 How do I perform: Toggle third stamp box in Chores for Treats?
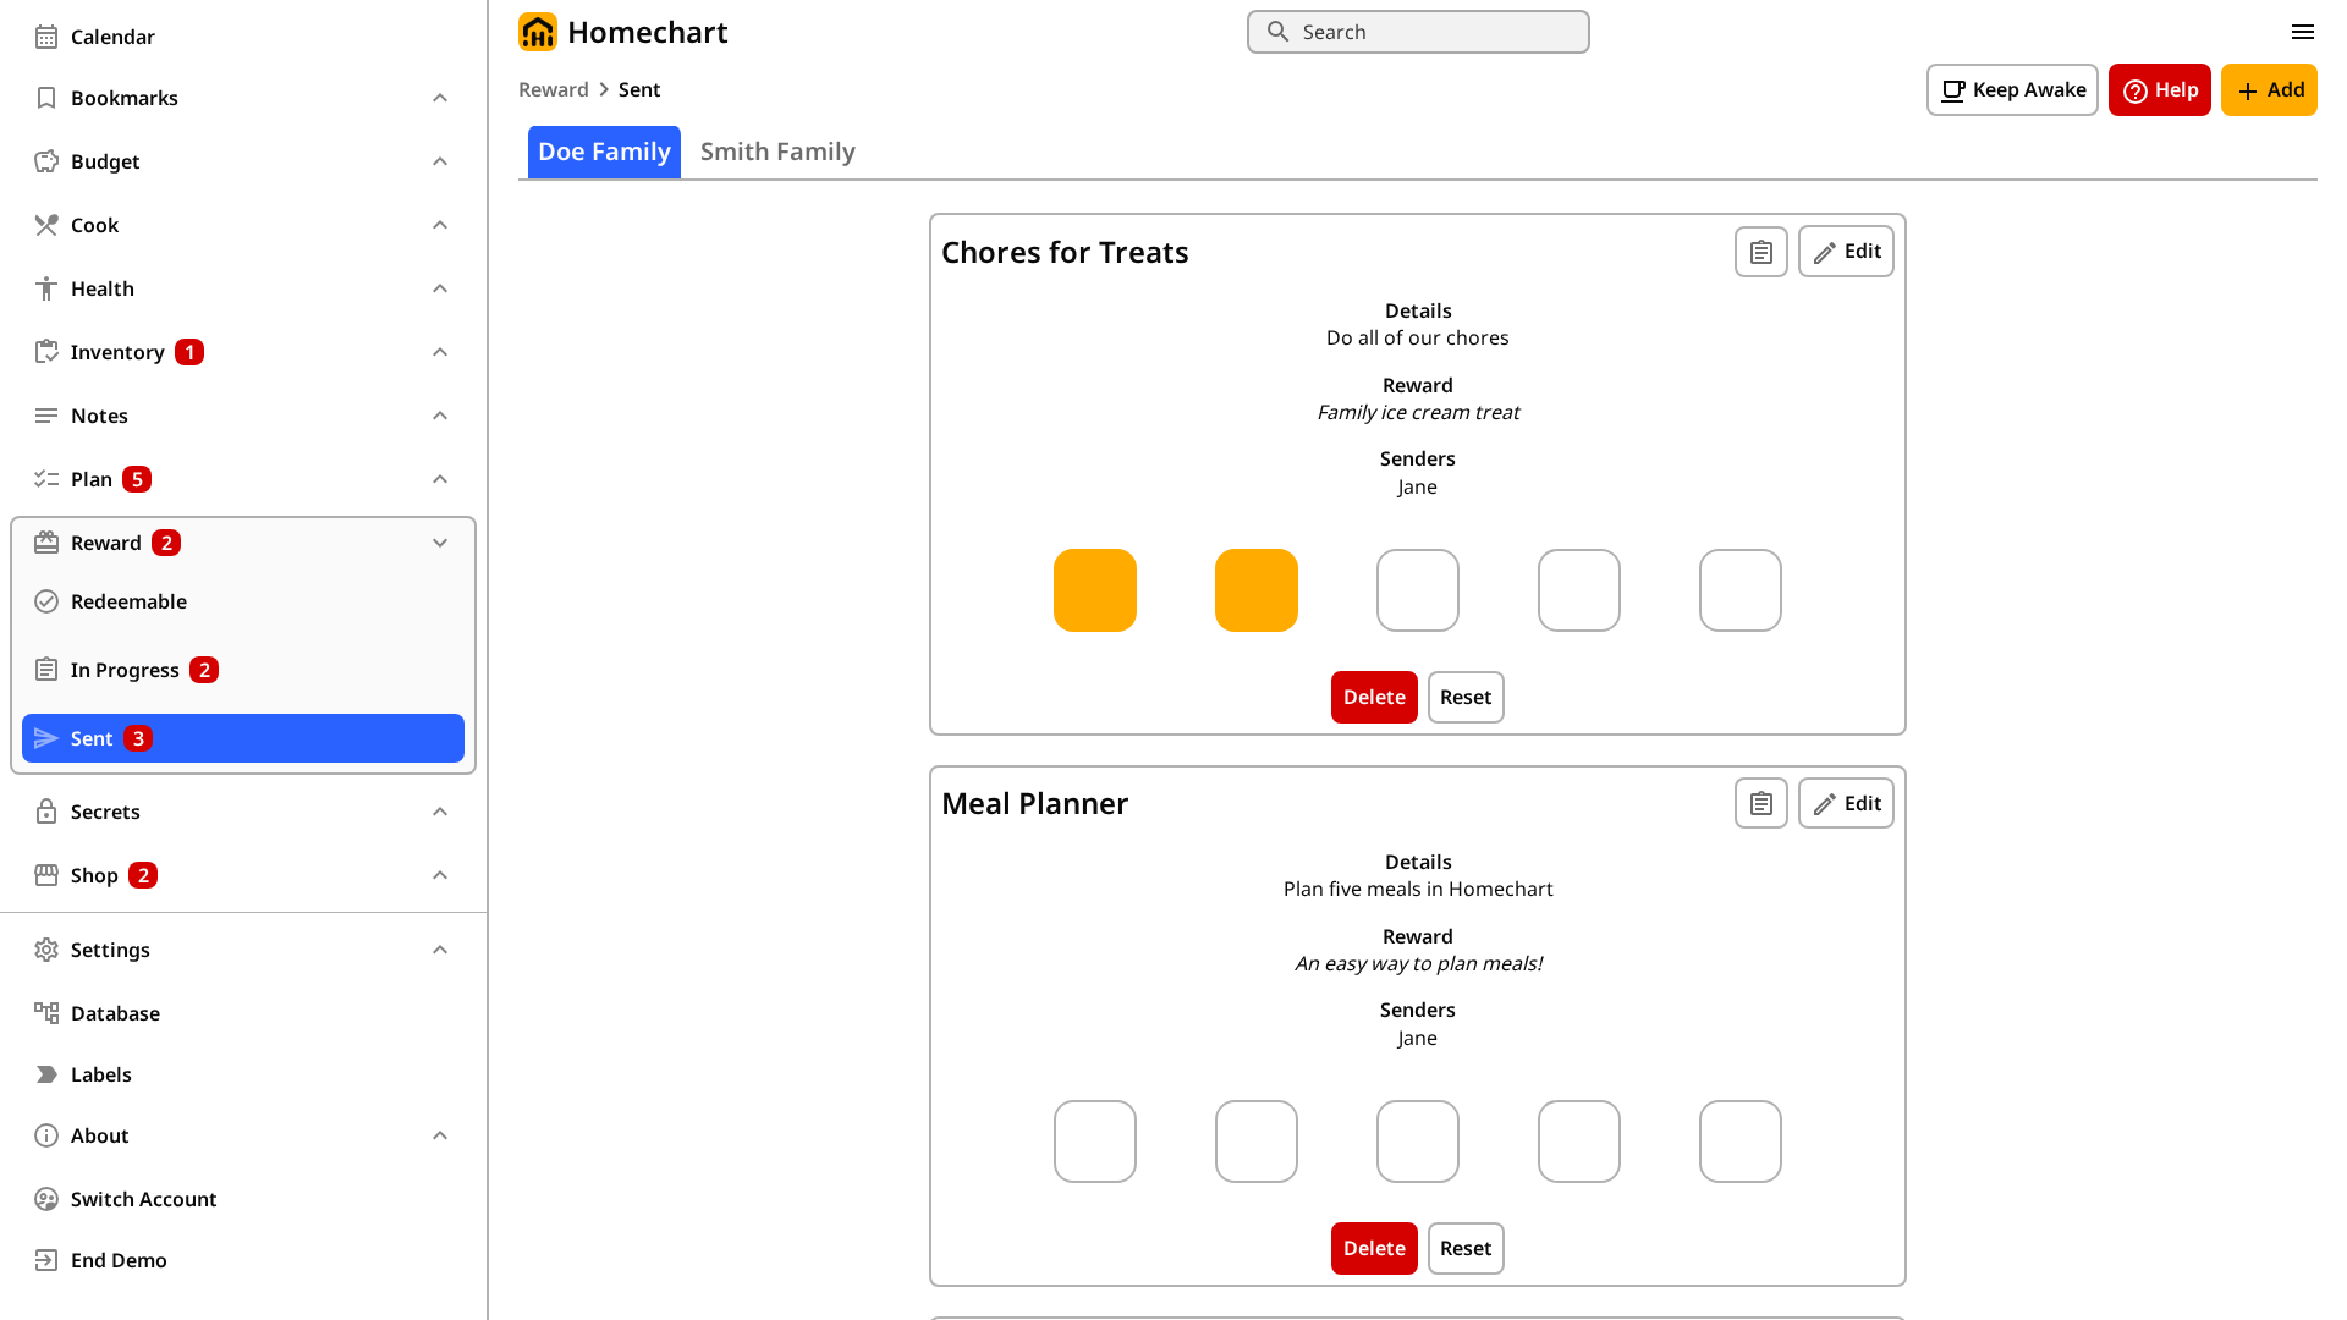click(x=1417, y=590)
